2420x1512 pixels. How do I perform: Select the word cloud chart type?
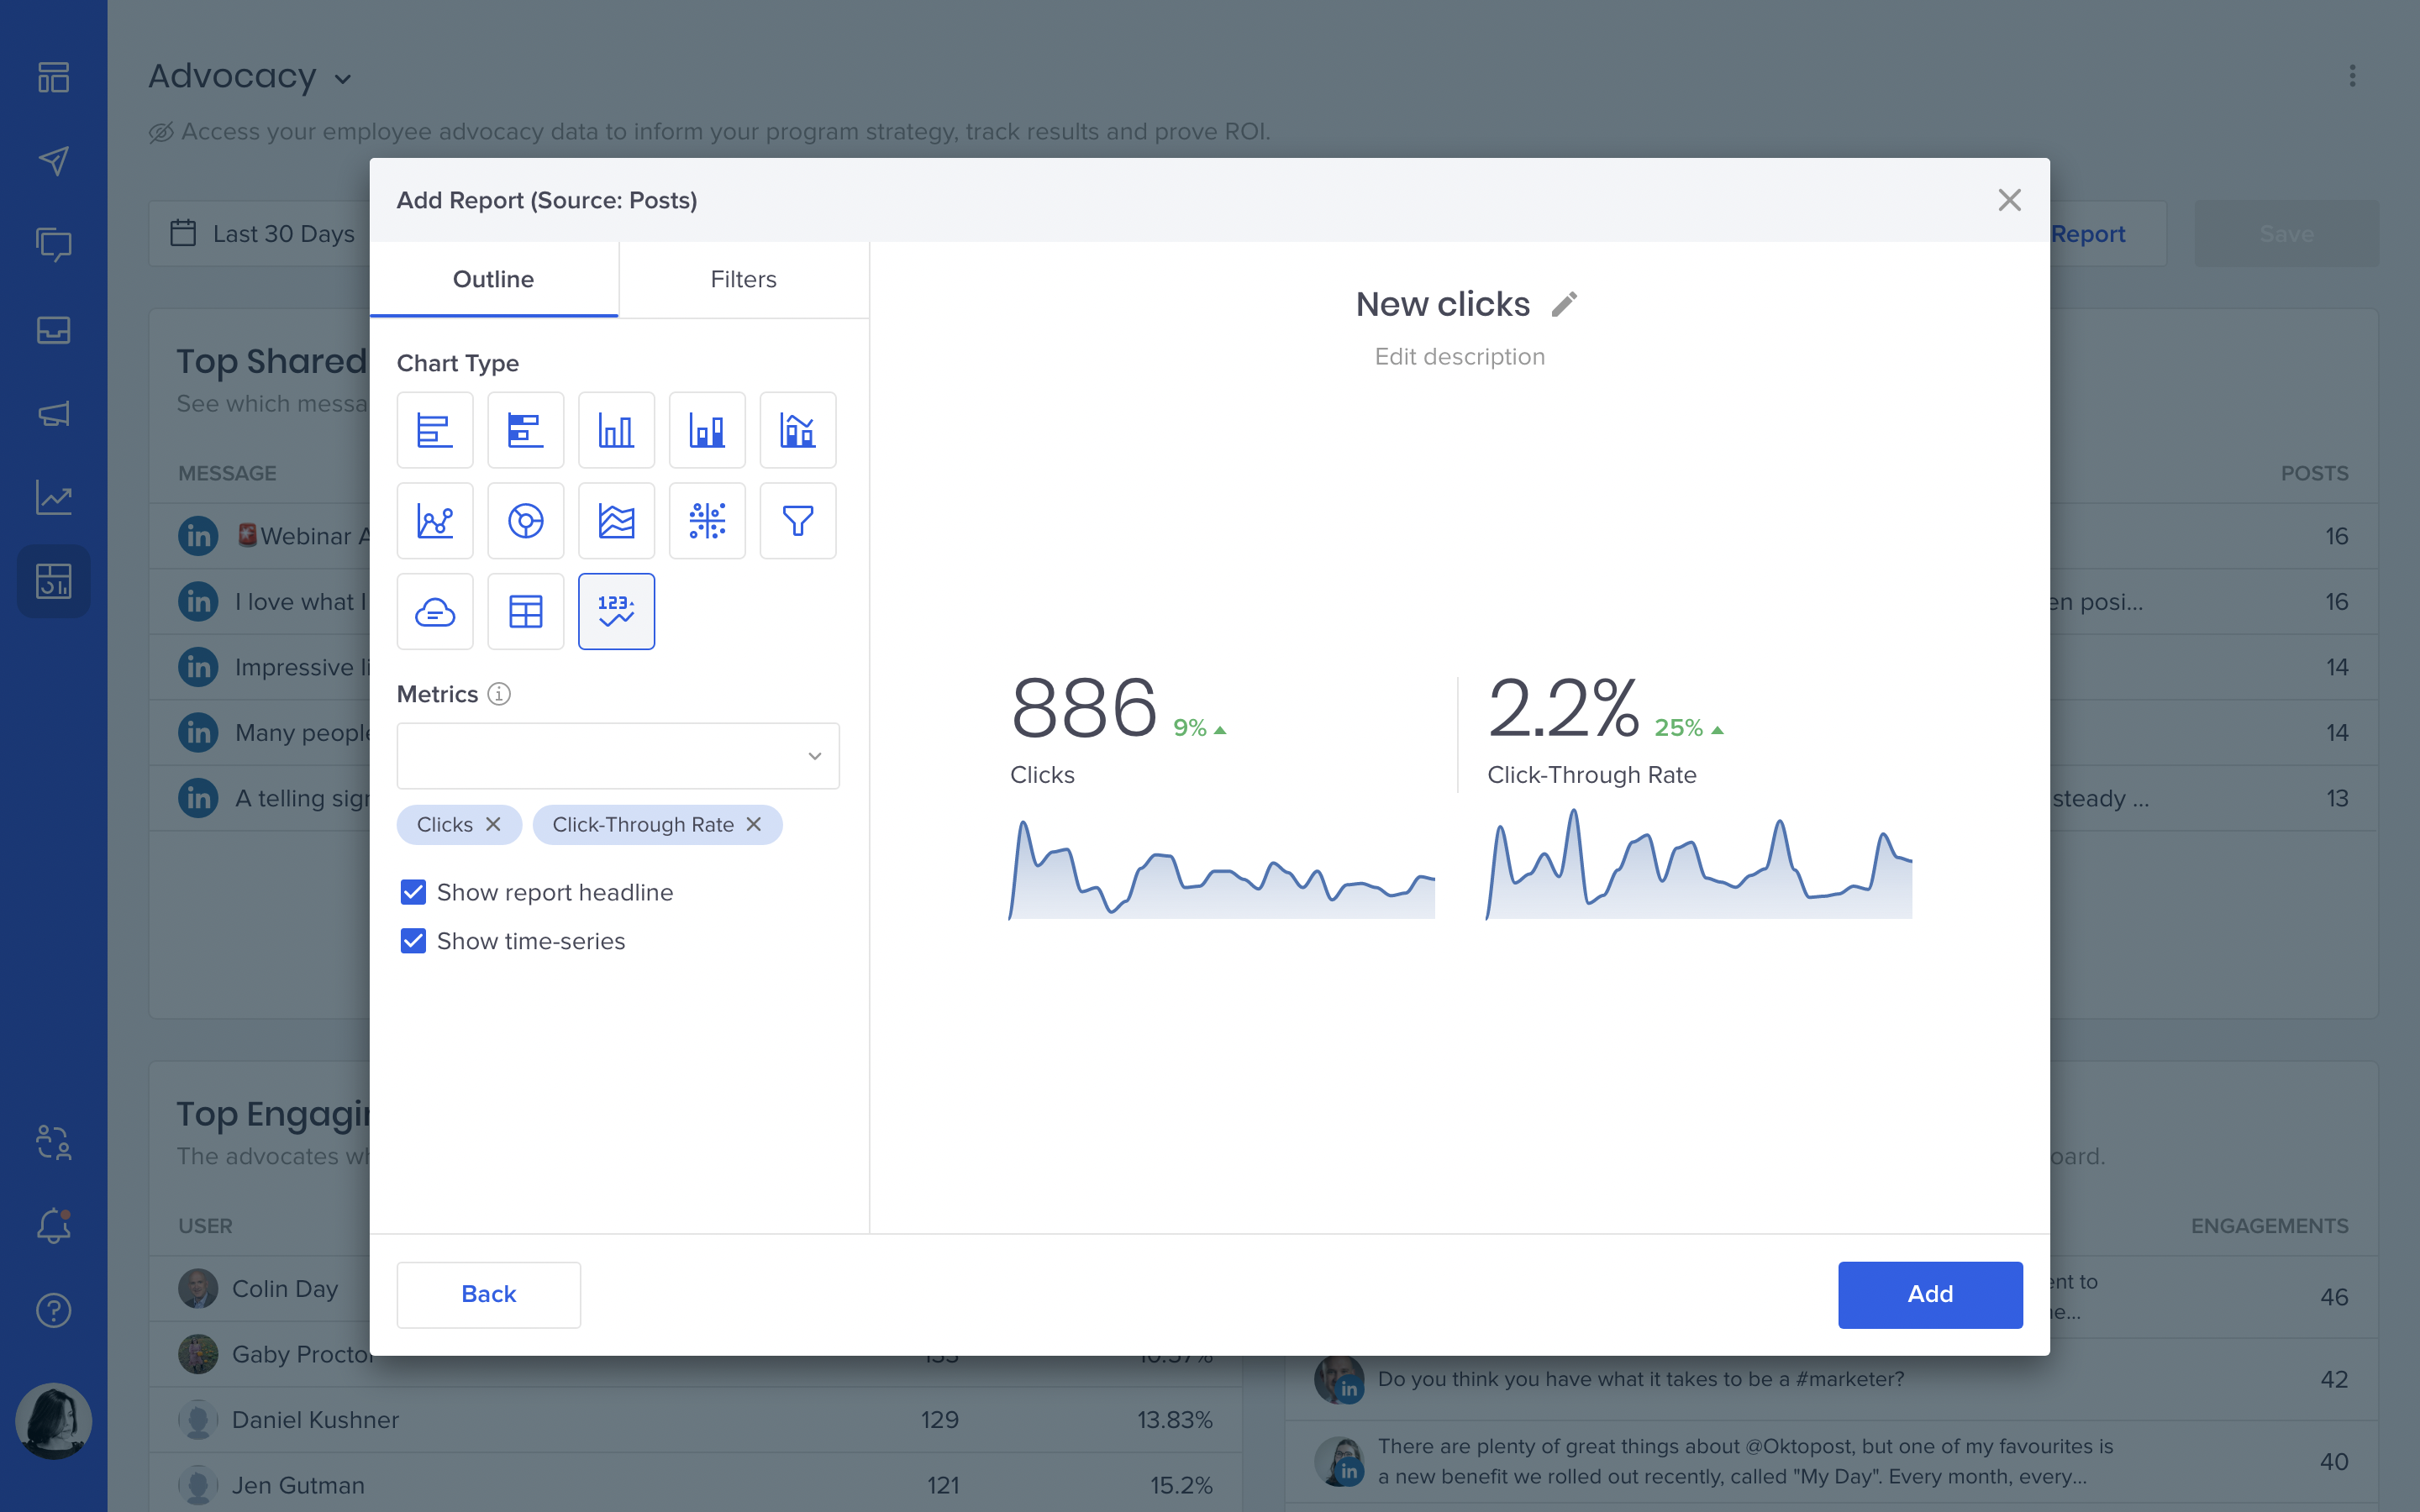(x=434, y=611)
